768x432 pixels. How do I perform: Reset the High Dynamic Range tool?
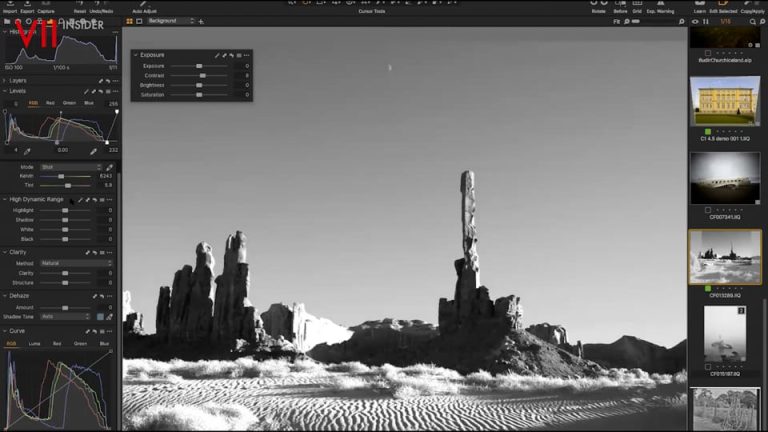pyautogui.click(x=95, y=200)
